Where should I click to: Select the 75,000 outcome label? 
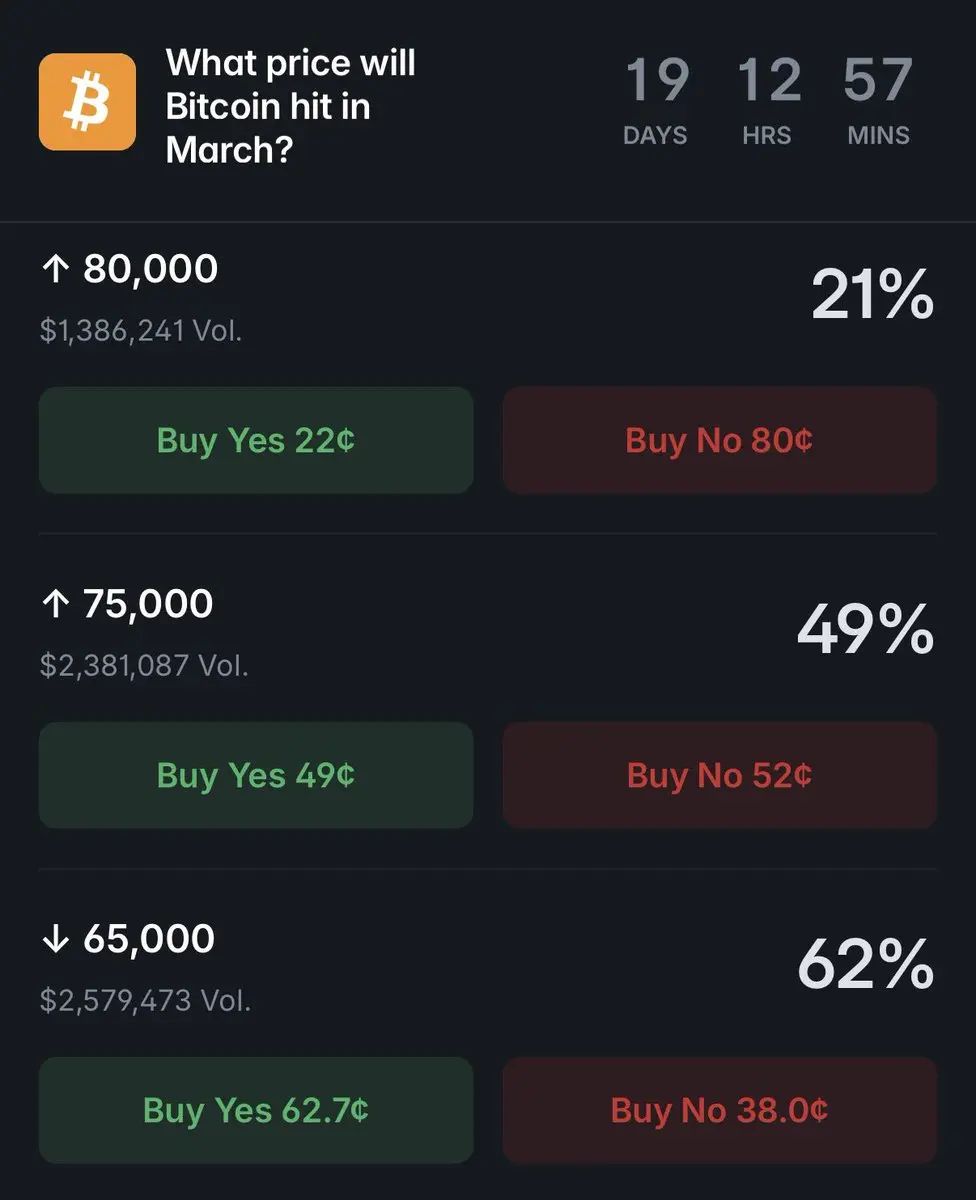(x=148, y=604)
